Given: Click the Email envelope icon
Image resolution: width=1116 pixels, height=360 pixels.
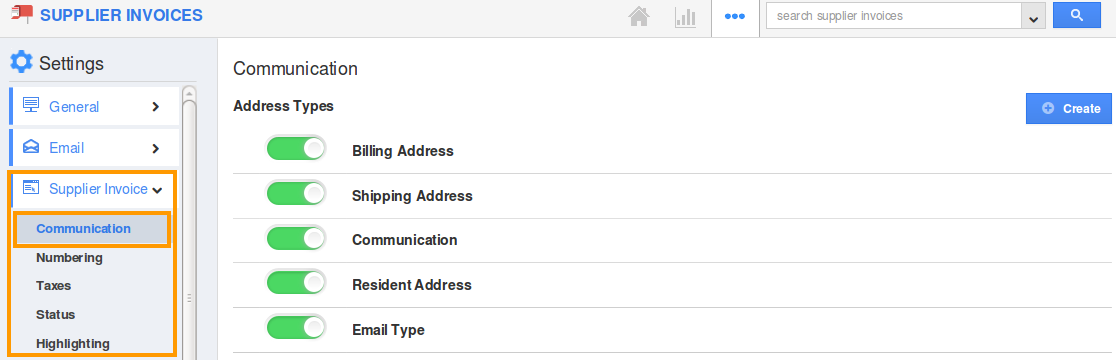Looking at the screenshot, I should [31, 147].
